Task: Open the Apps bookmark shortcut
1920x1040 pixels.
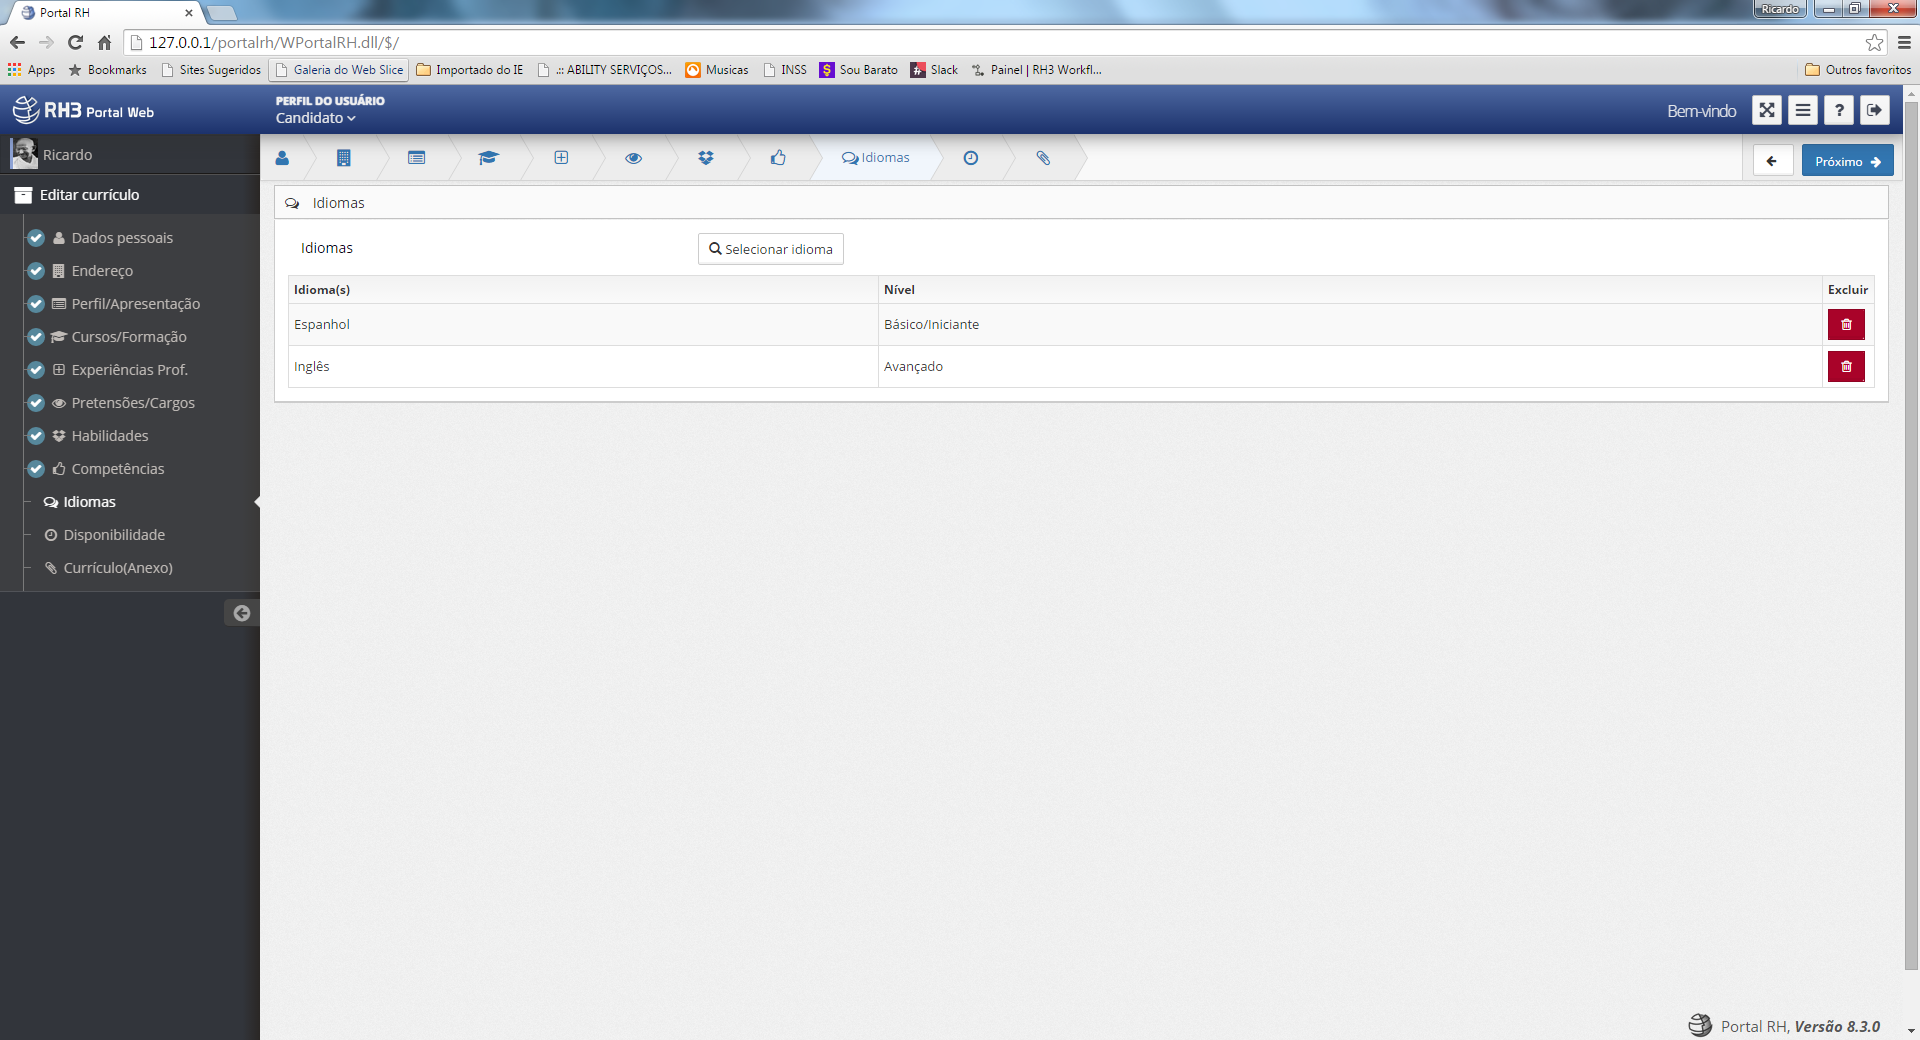Action: (x=31, y=70)
